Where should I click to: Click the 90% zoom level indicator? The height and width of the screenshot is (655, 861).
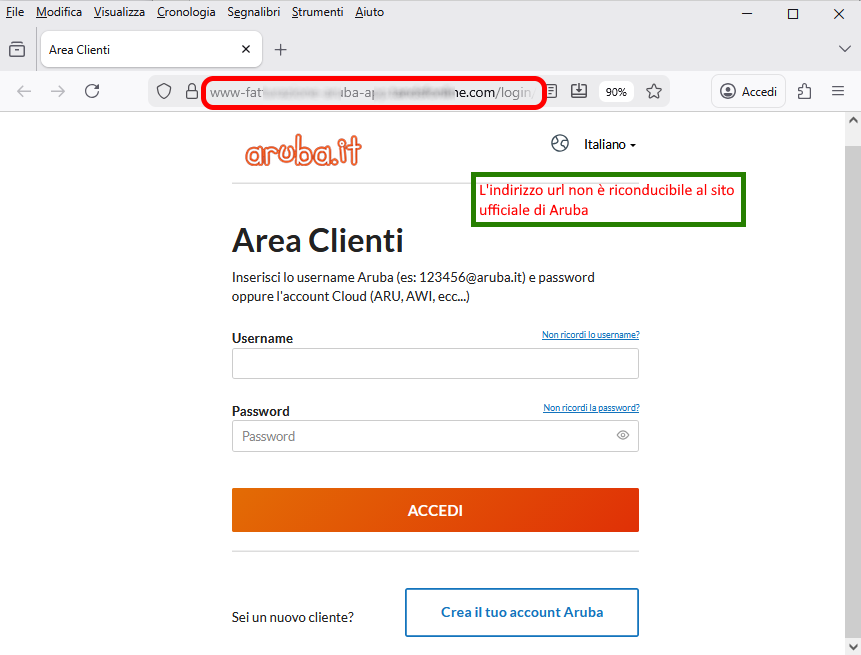[616, 92]
